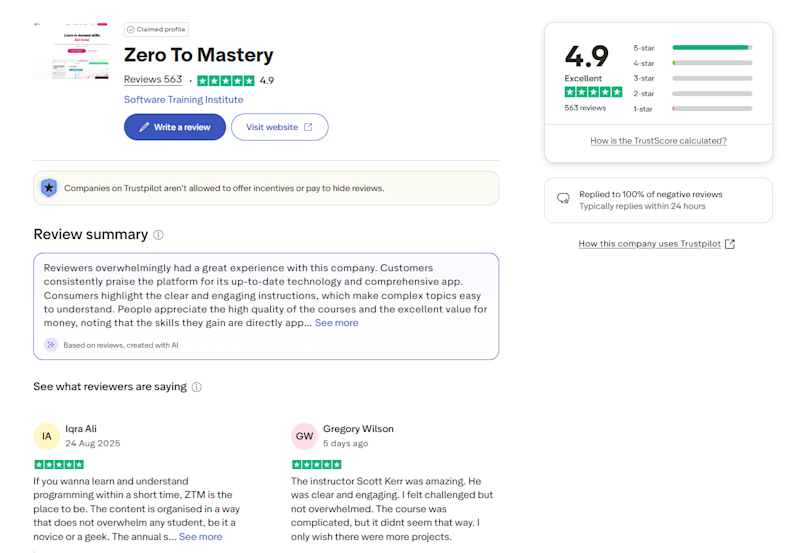Image resolution: width=800 pixels, height=553 pixels.
Task: Open the GW avatar for Gregory Wilson
Action: click(x=305, y=436)
